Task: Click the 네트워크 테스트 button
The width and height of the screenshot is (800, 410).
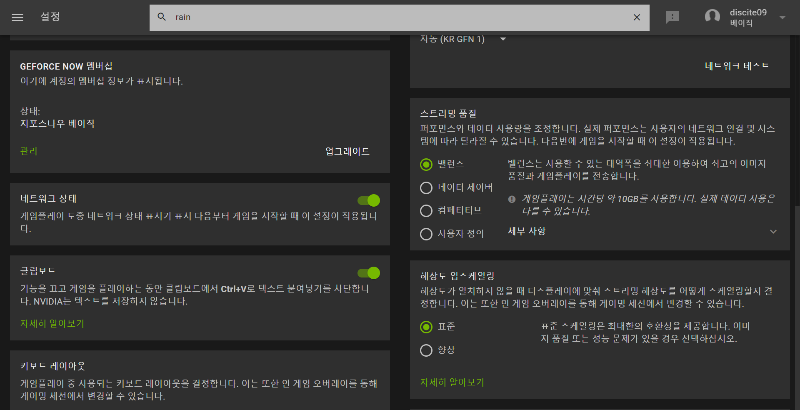Action: 736,66
